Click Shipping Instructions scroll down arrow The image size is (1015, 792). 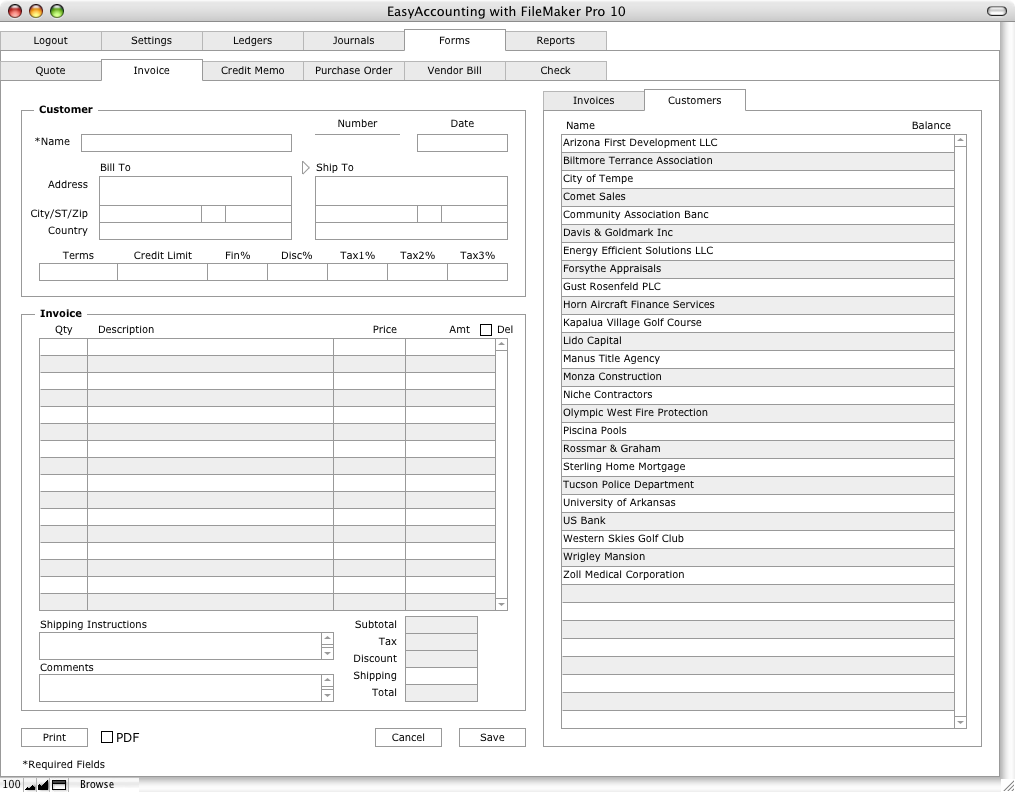point(327,653)
